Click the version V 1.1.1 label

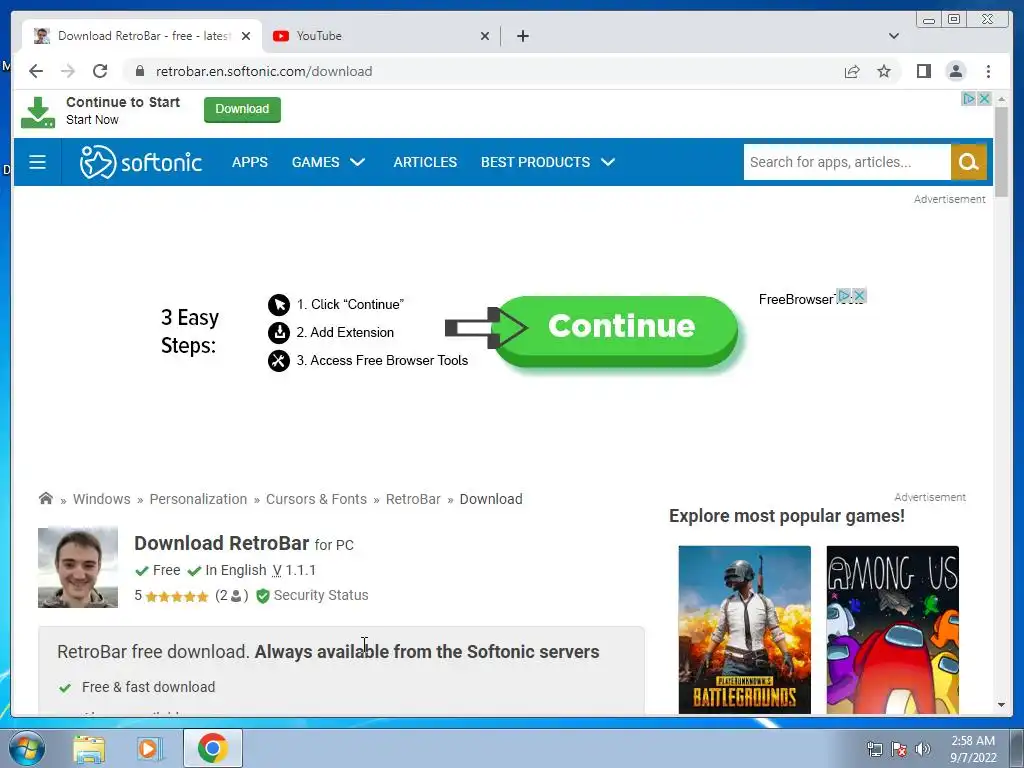[294, 570]
